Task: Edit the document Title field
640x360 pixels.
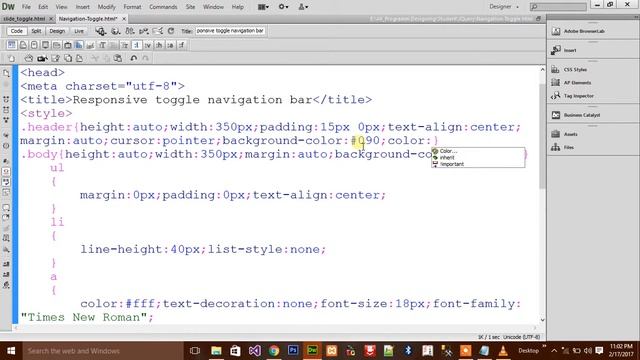Action: coord(230,31)
